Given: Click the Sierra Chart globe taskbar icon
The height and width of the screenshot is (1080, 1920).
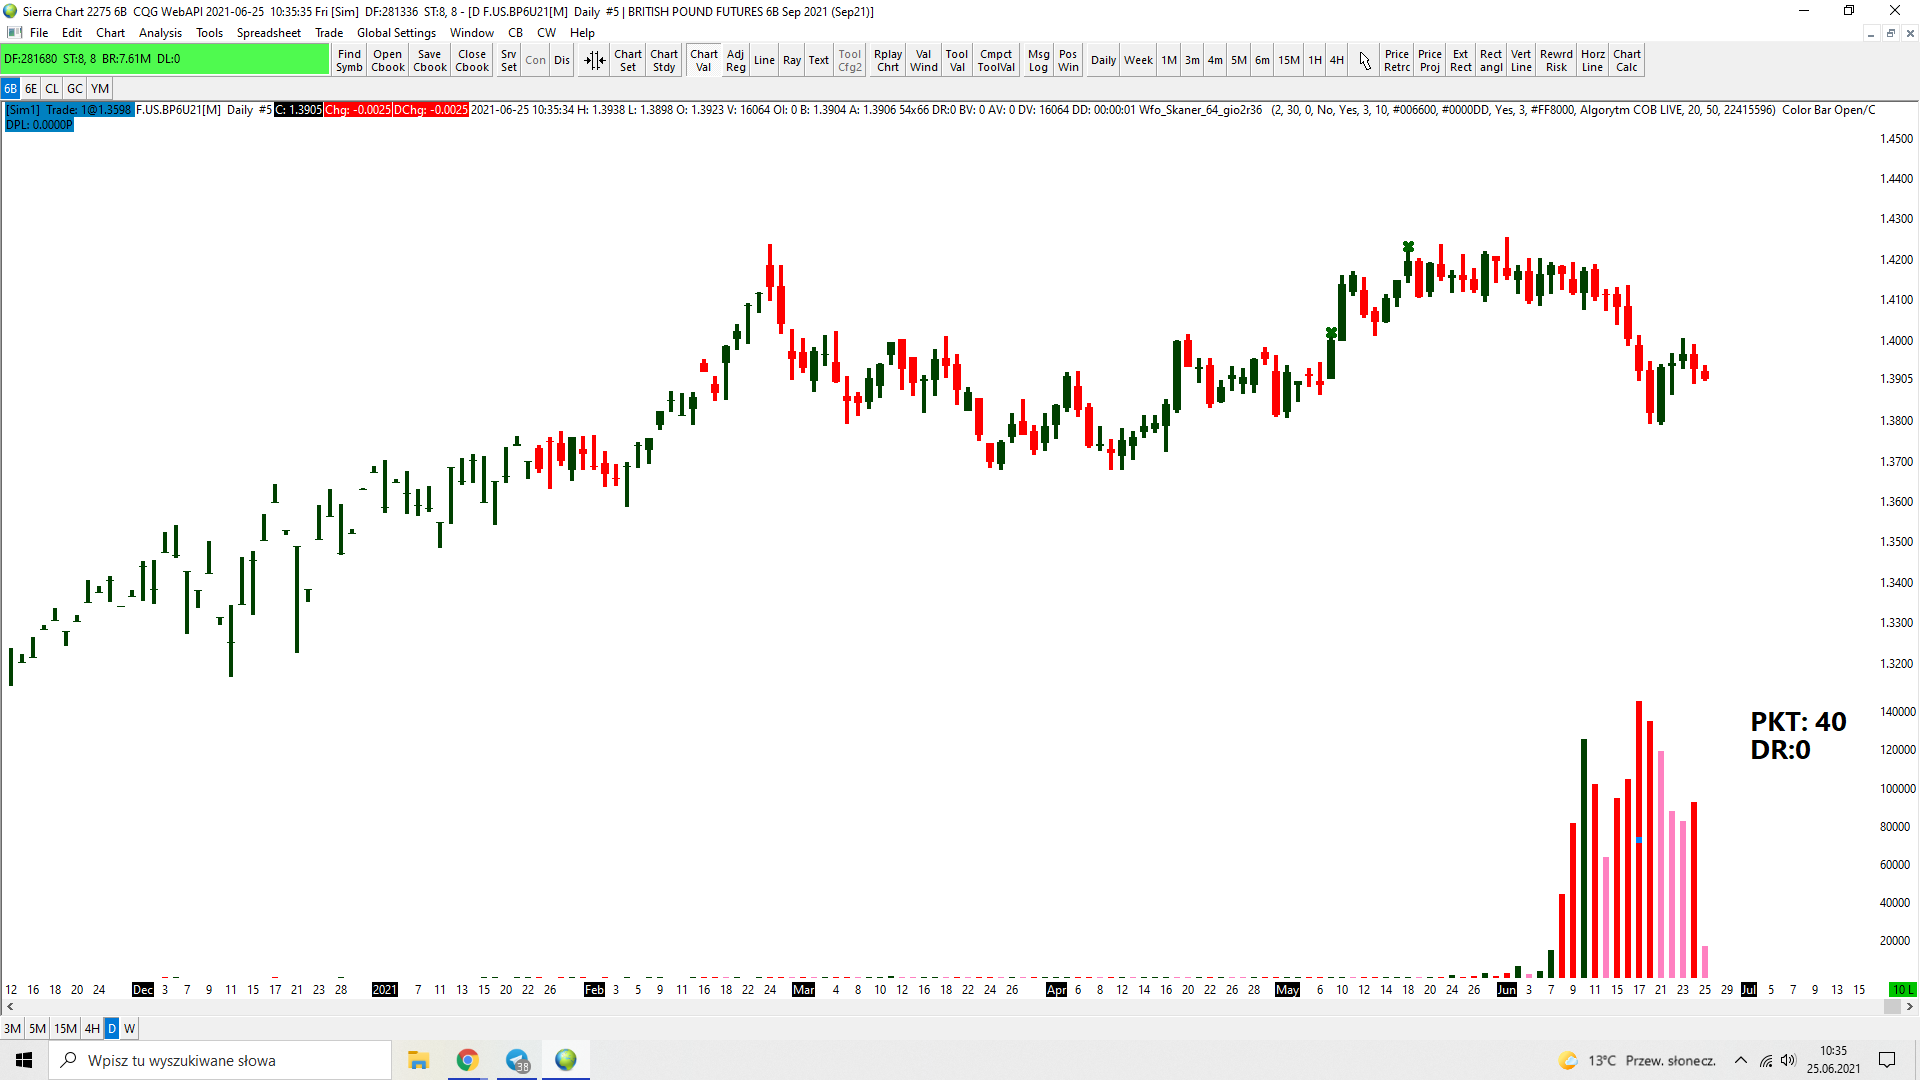Looking at the screenshot, I should (x=566, y=1060).
